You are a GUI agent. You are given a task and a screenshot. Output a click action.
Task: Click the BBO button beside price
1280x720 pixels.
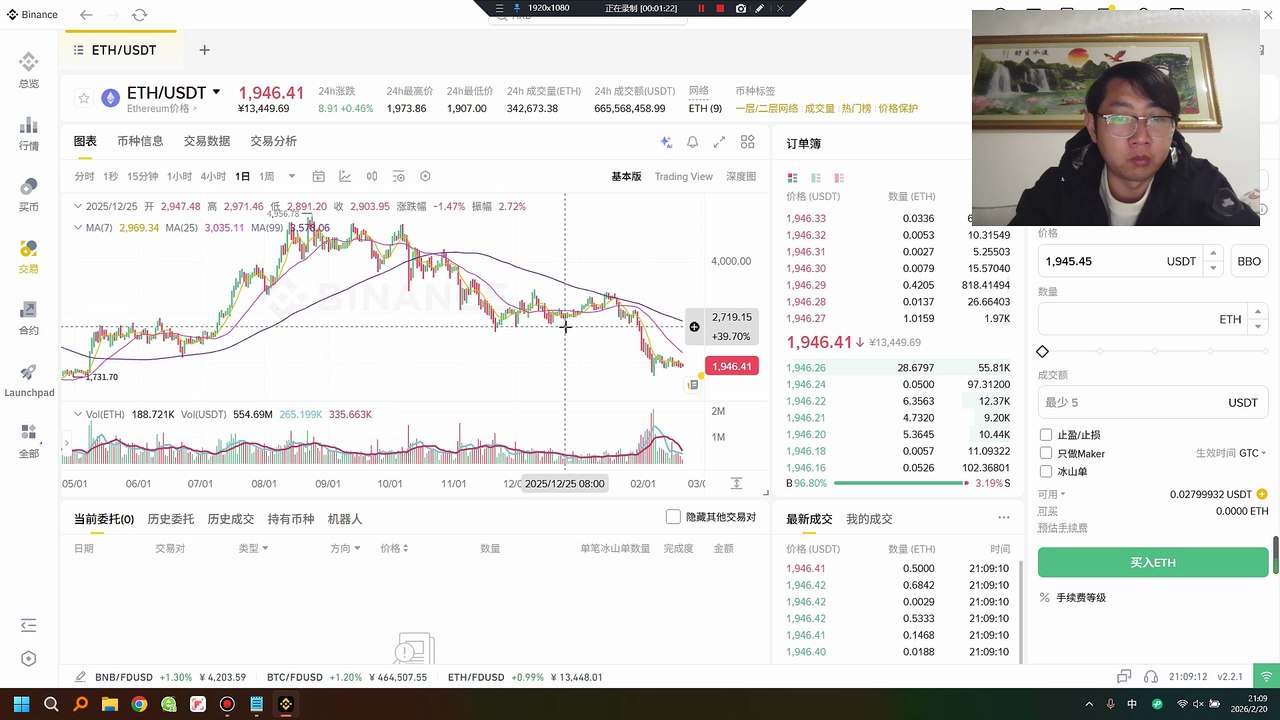[1249, 261]
